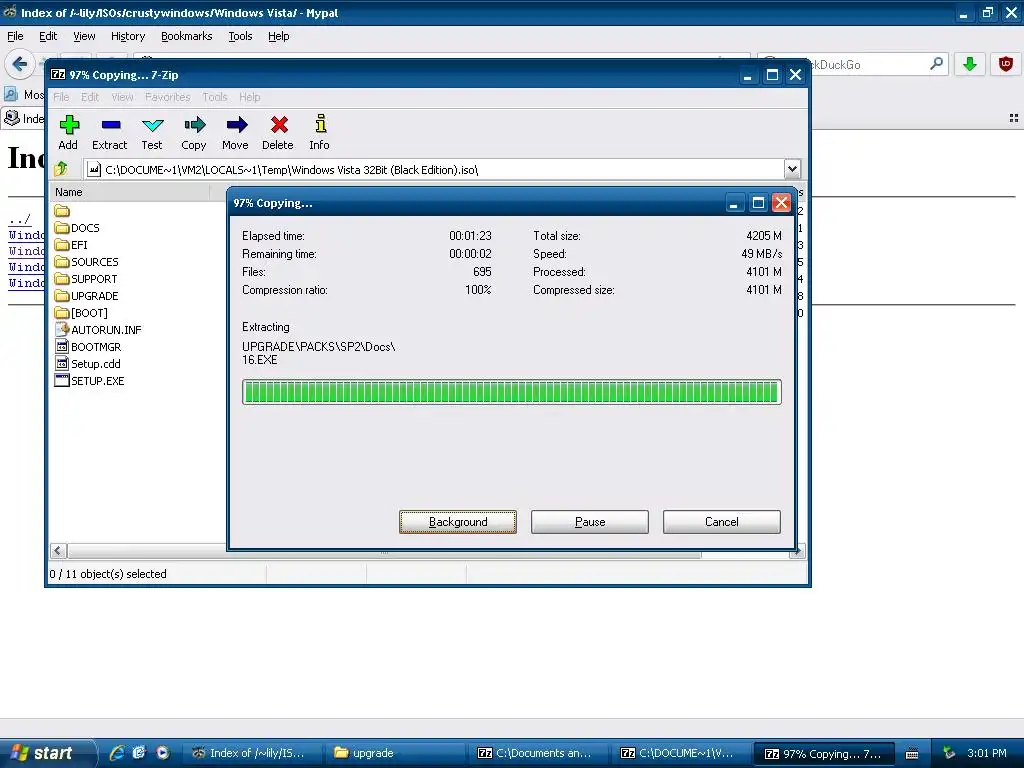This screenshot has height=768, width=1024.
Task: Select the SETUP.EXE file icon
Action: pyautogui.click(x=62, y=381)
